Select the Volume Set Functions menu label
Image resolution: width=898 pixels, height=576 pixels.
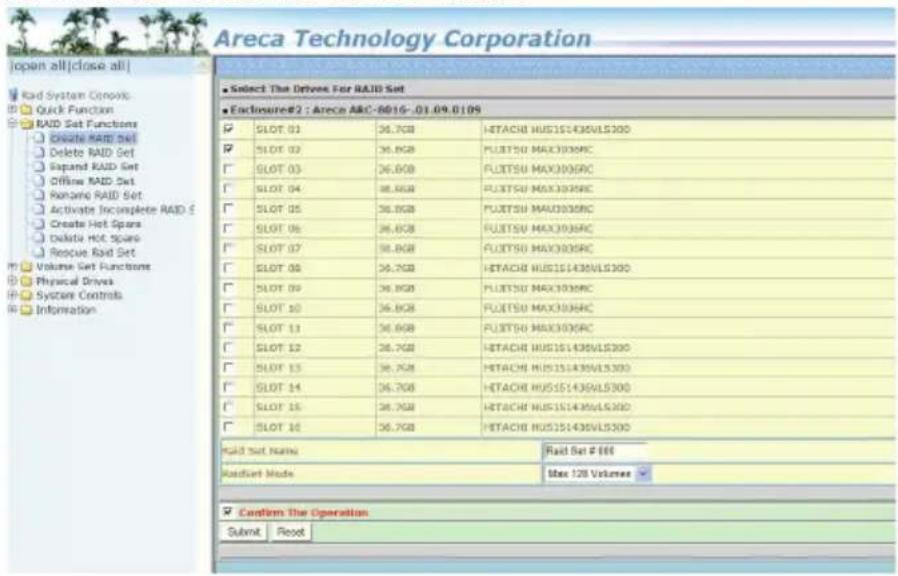[x=93, y=267]
